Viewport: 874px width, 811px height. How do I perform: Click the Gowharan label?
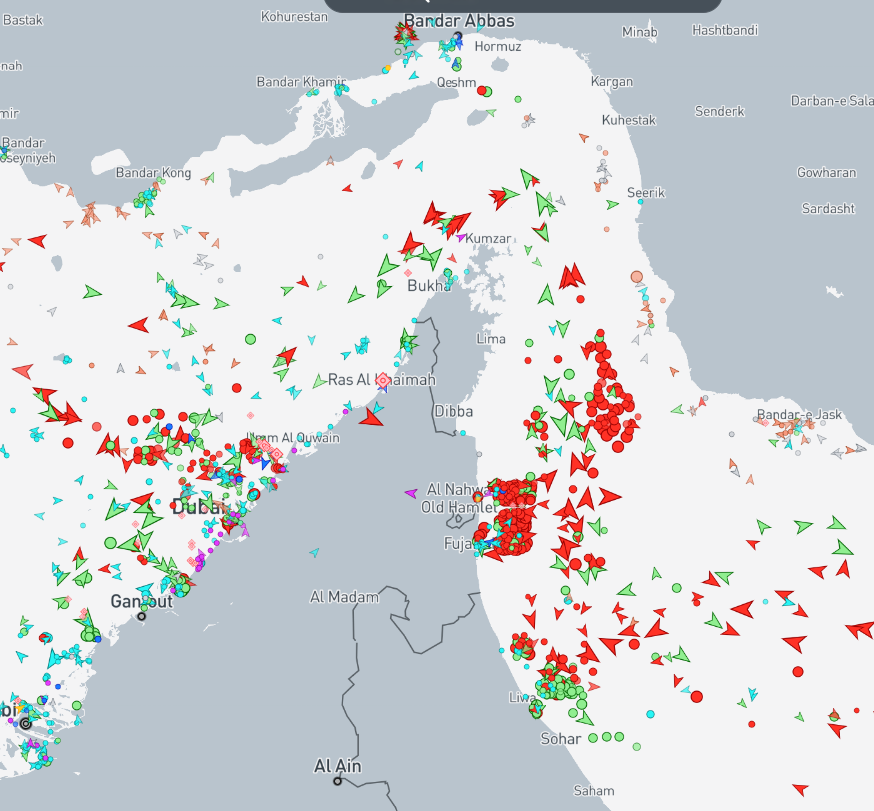click(826, 172)
